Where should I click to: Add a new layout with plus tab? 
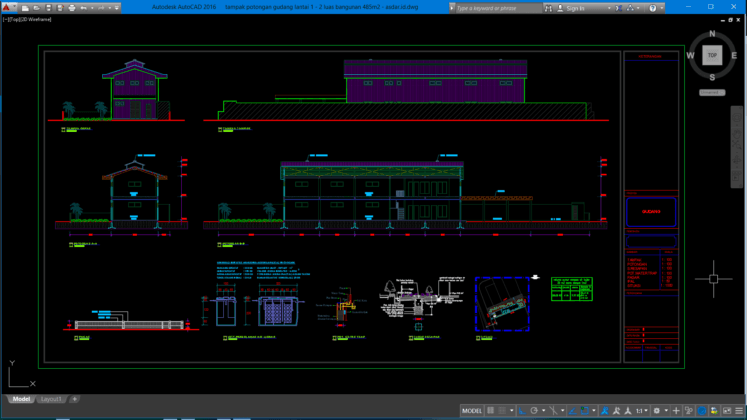tap(75, 399)
